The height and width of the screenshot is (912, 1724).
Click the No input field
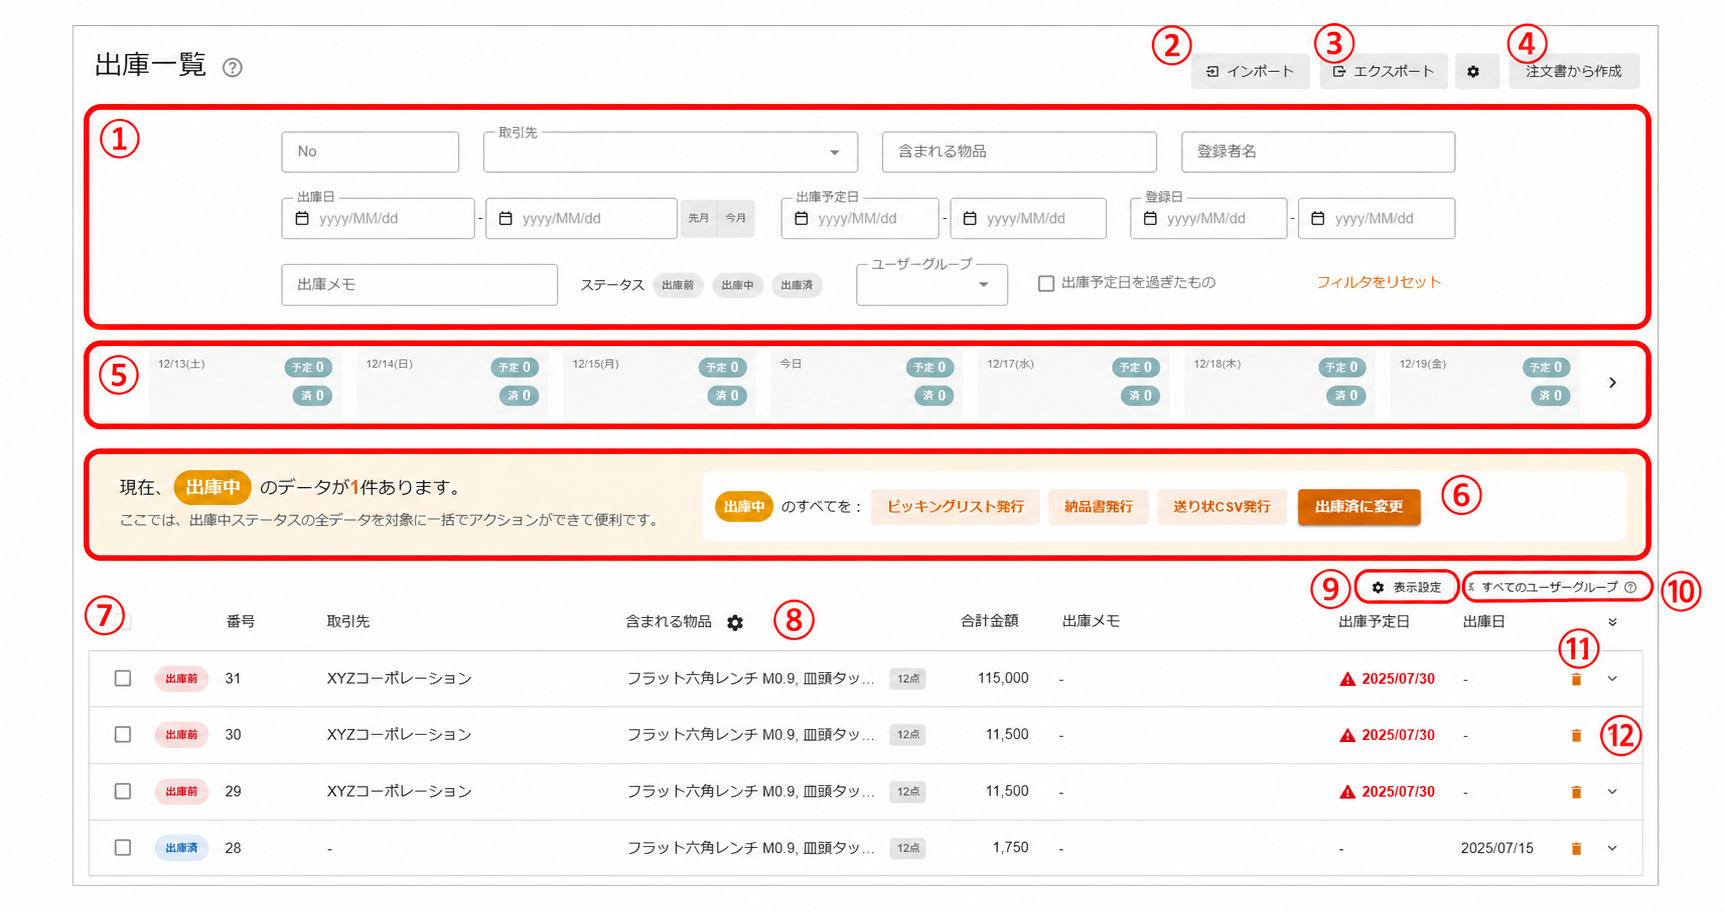[370, 152]
